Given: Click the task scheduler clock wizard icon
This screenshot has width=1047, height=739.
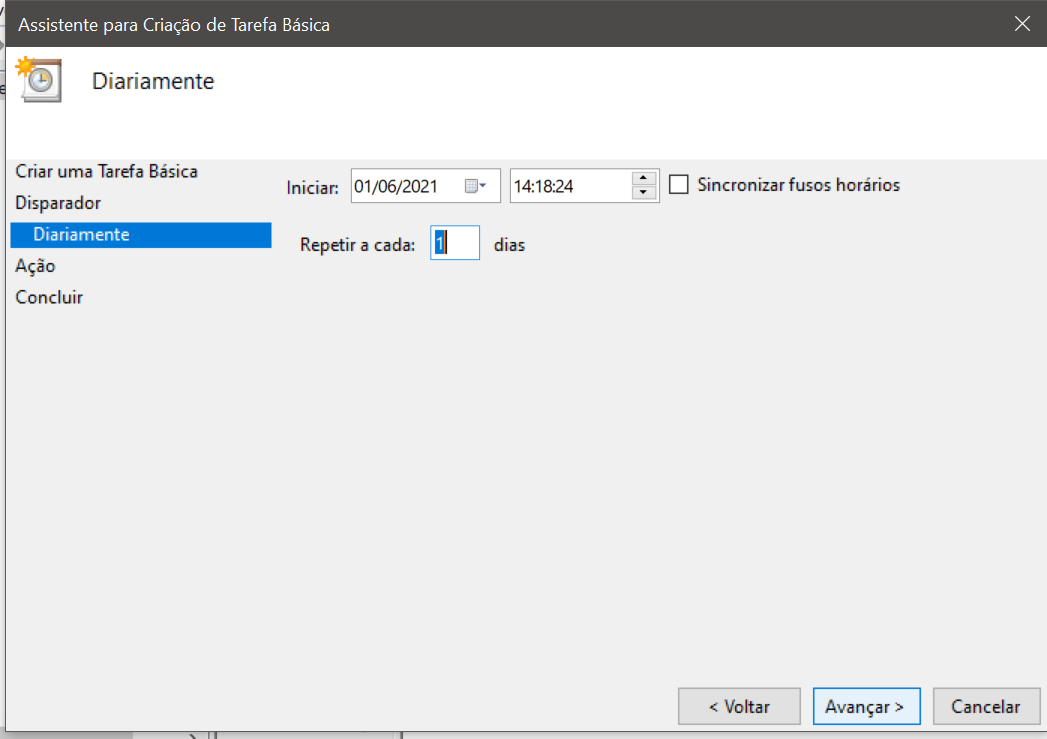Looking at the screenshot, I should (x=39, y=79).
